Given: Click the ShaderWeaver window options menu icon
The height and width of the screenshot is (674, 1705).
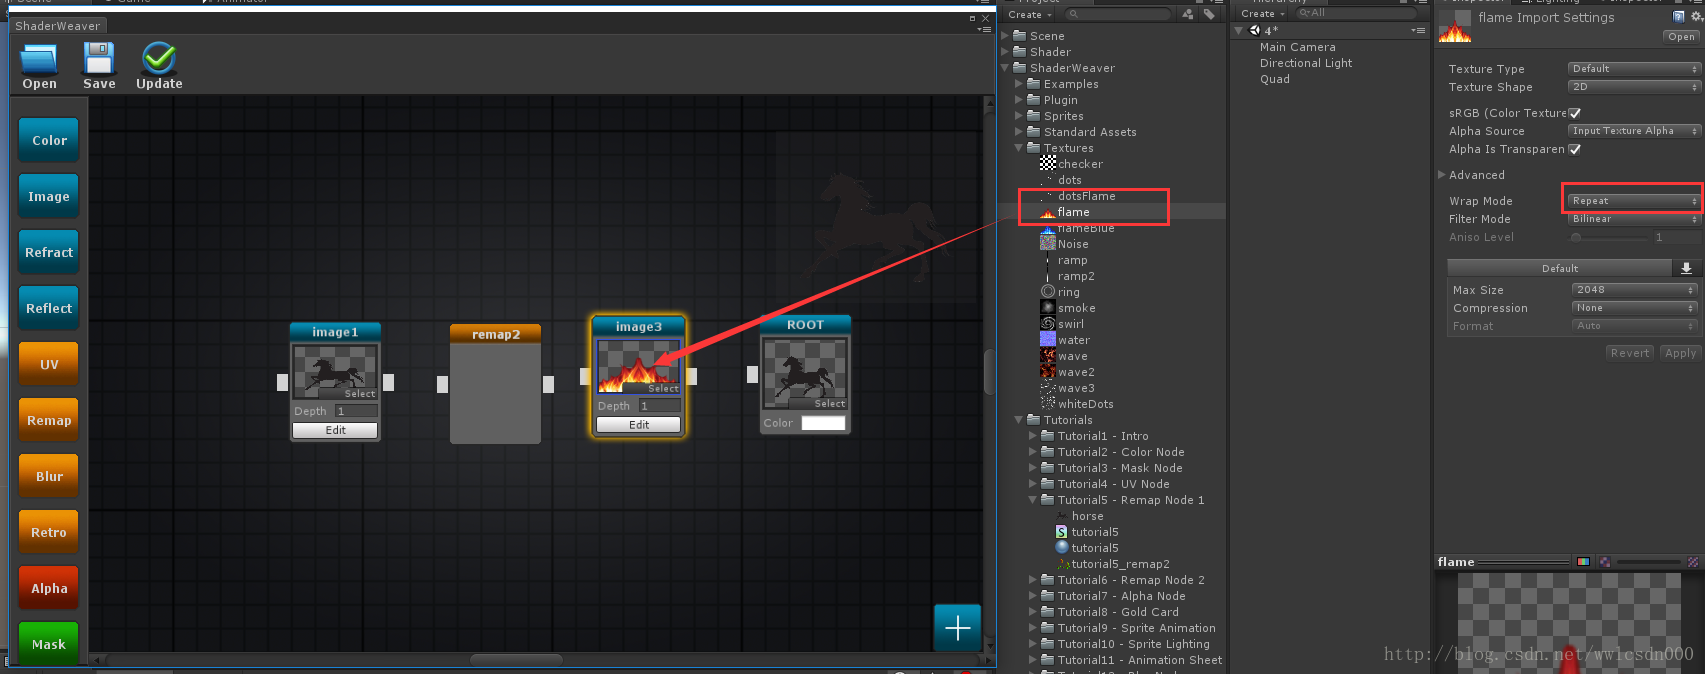Looking at the screenshot, I should point(984,29).
